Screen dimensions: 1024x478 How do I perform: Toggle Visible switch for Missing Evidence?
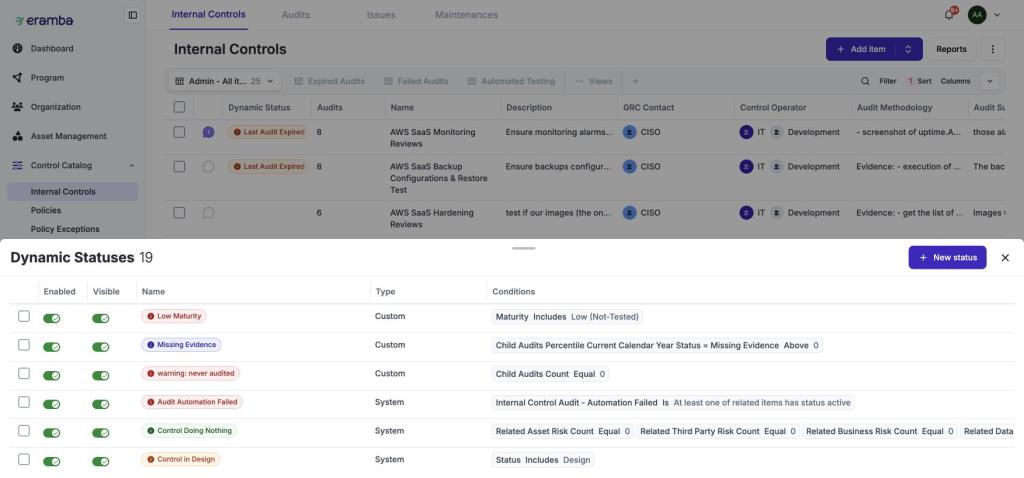(101, 347)
